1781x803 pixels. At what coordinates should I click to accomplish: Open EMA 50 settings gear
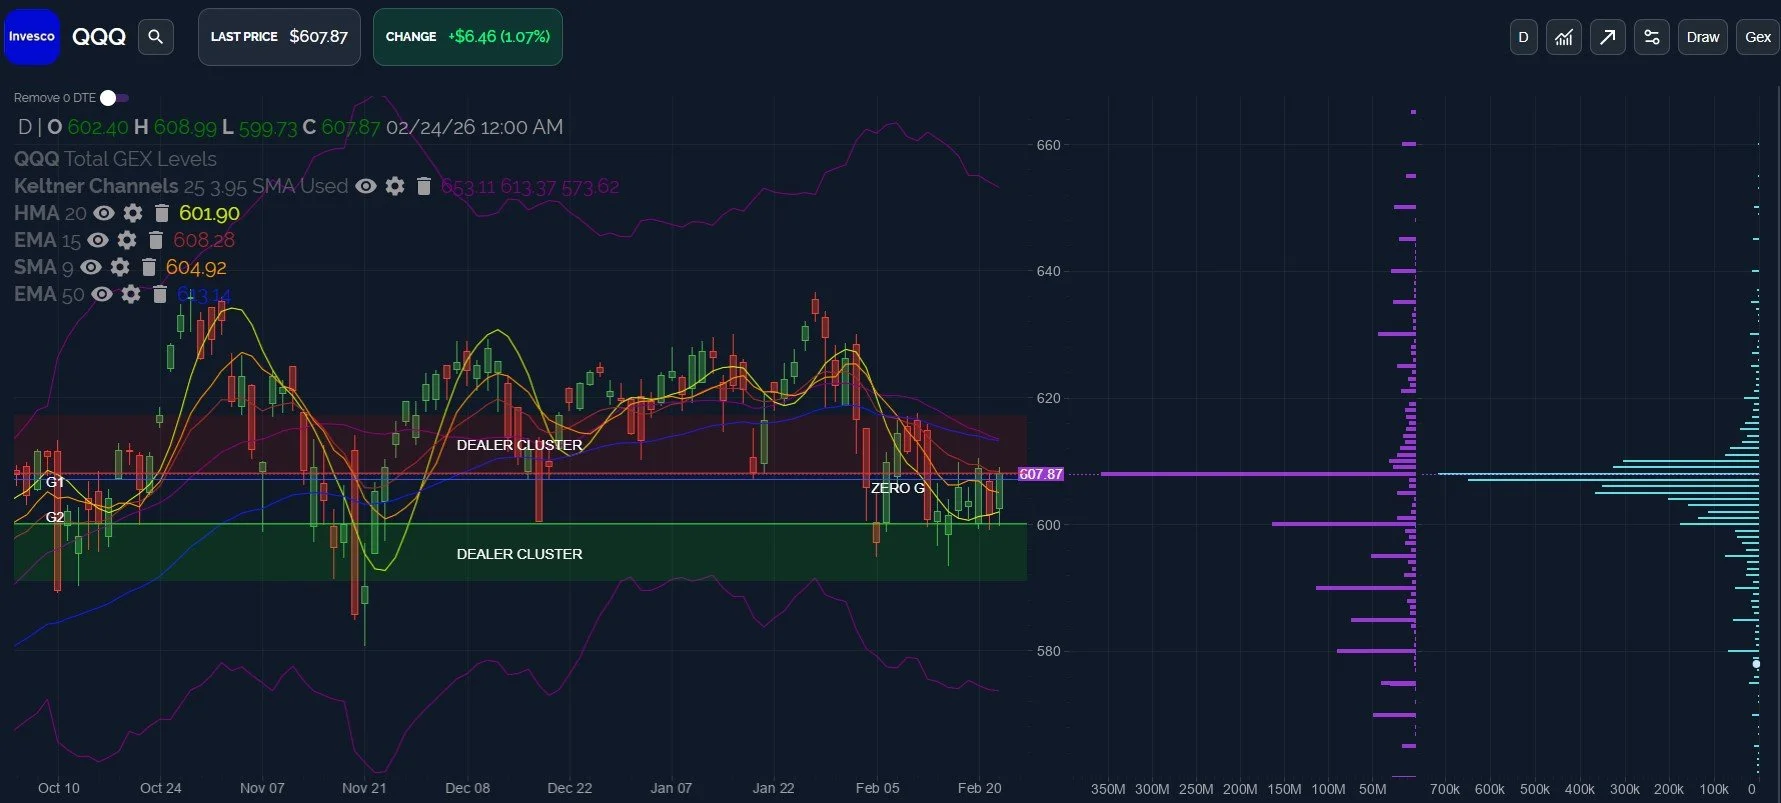pos(131,294)
